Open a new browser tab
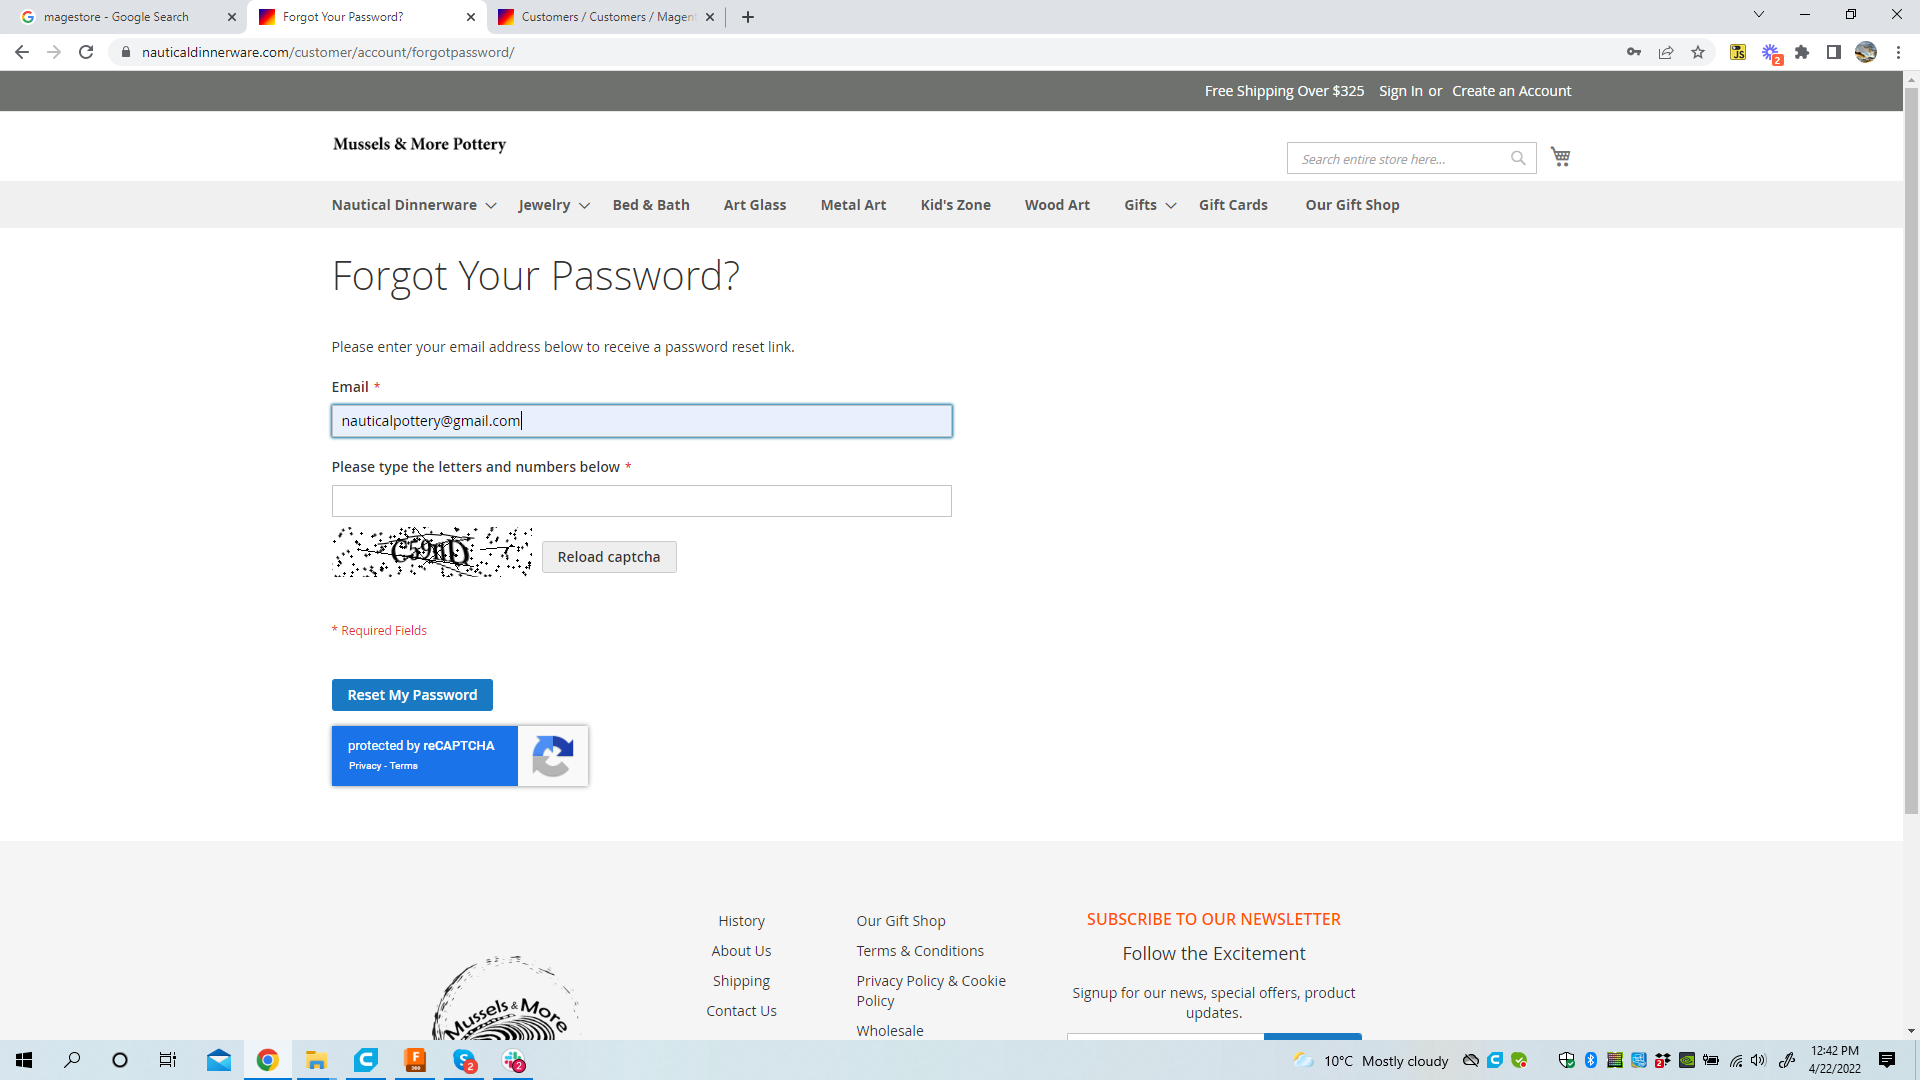 (748, 17)
